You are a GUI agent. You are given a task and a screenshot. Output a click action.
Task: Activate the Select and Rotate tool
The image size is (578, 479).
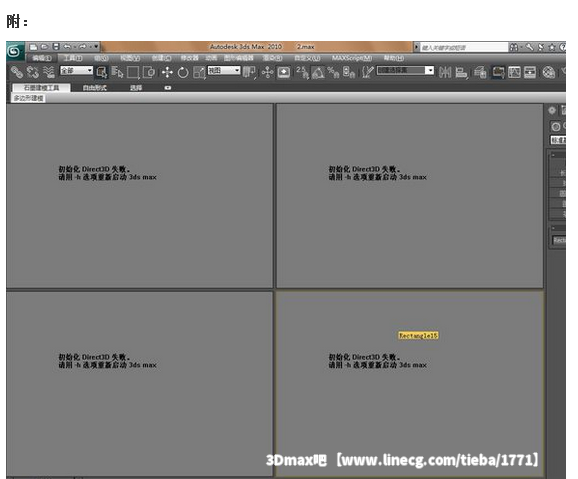183,72
